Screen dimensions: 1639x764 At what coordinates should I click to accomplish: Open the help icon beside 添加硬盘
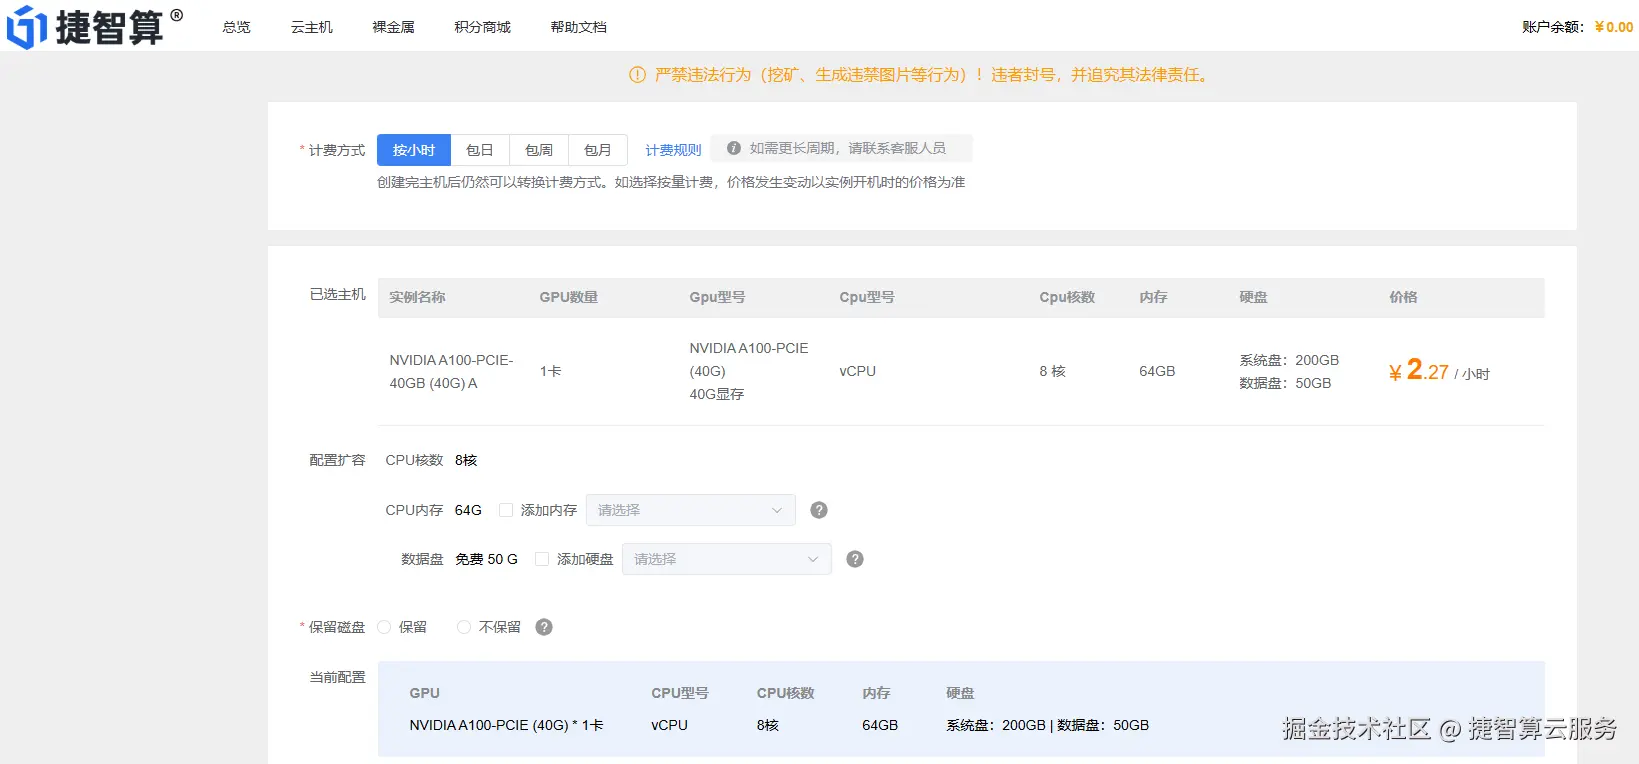pos(855,559)
